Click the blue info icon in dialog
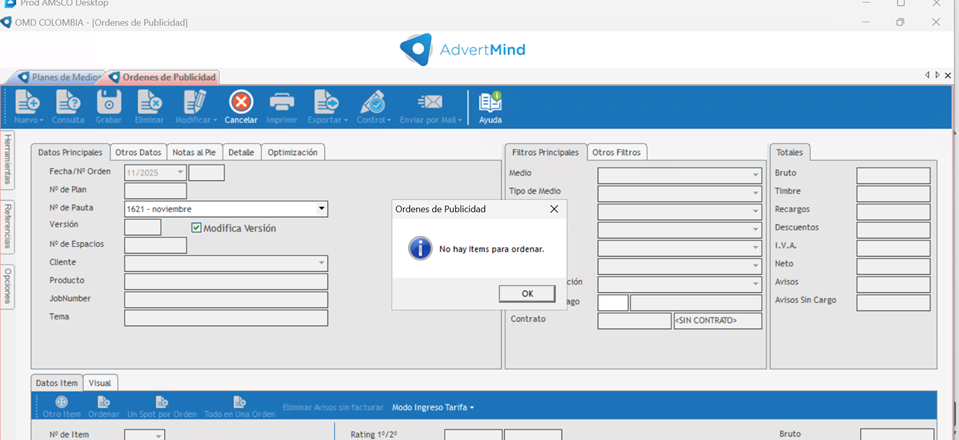This screenshot has width=959, height=440. [420, 249]
